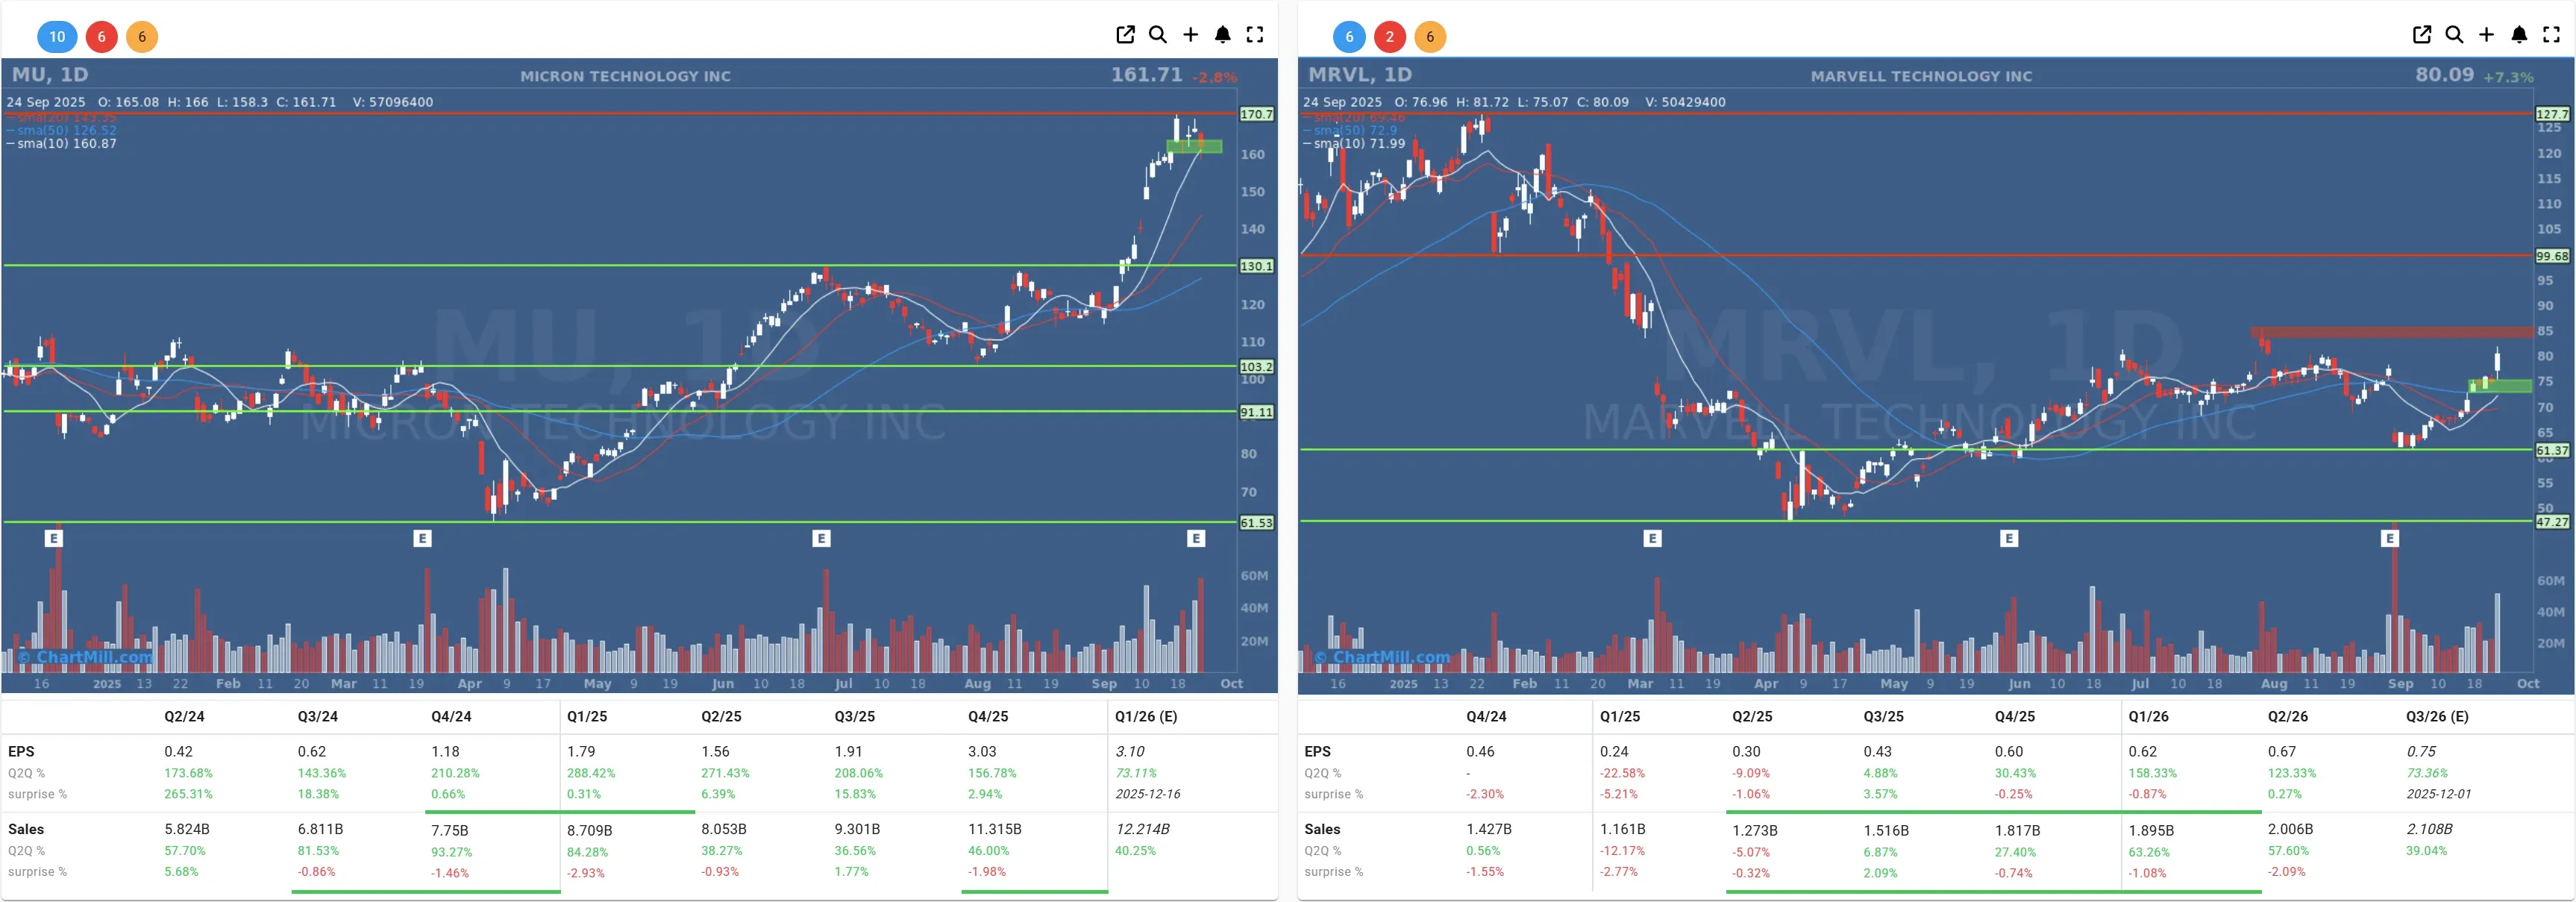2576x902 pixels.
Task: Click the 127.7 resistance label on MRVL
Action: click(2552, 114)
